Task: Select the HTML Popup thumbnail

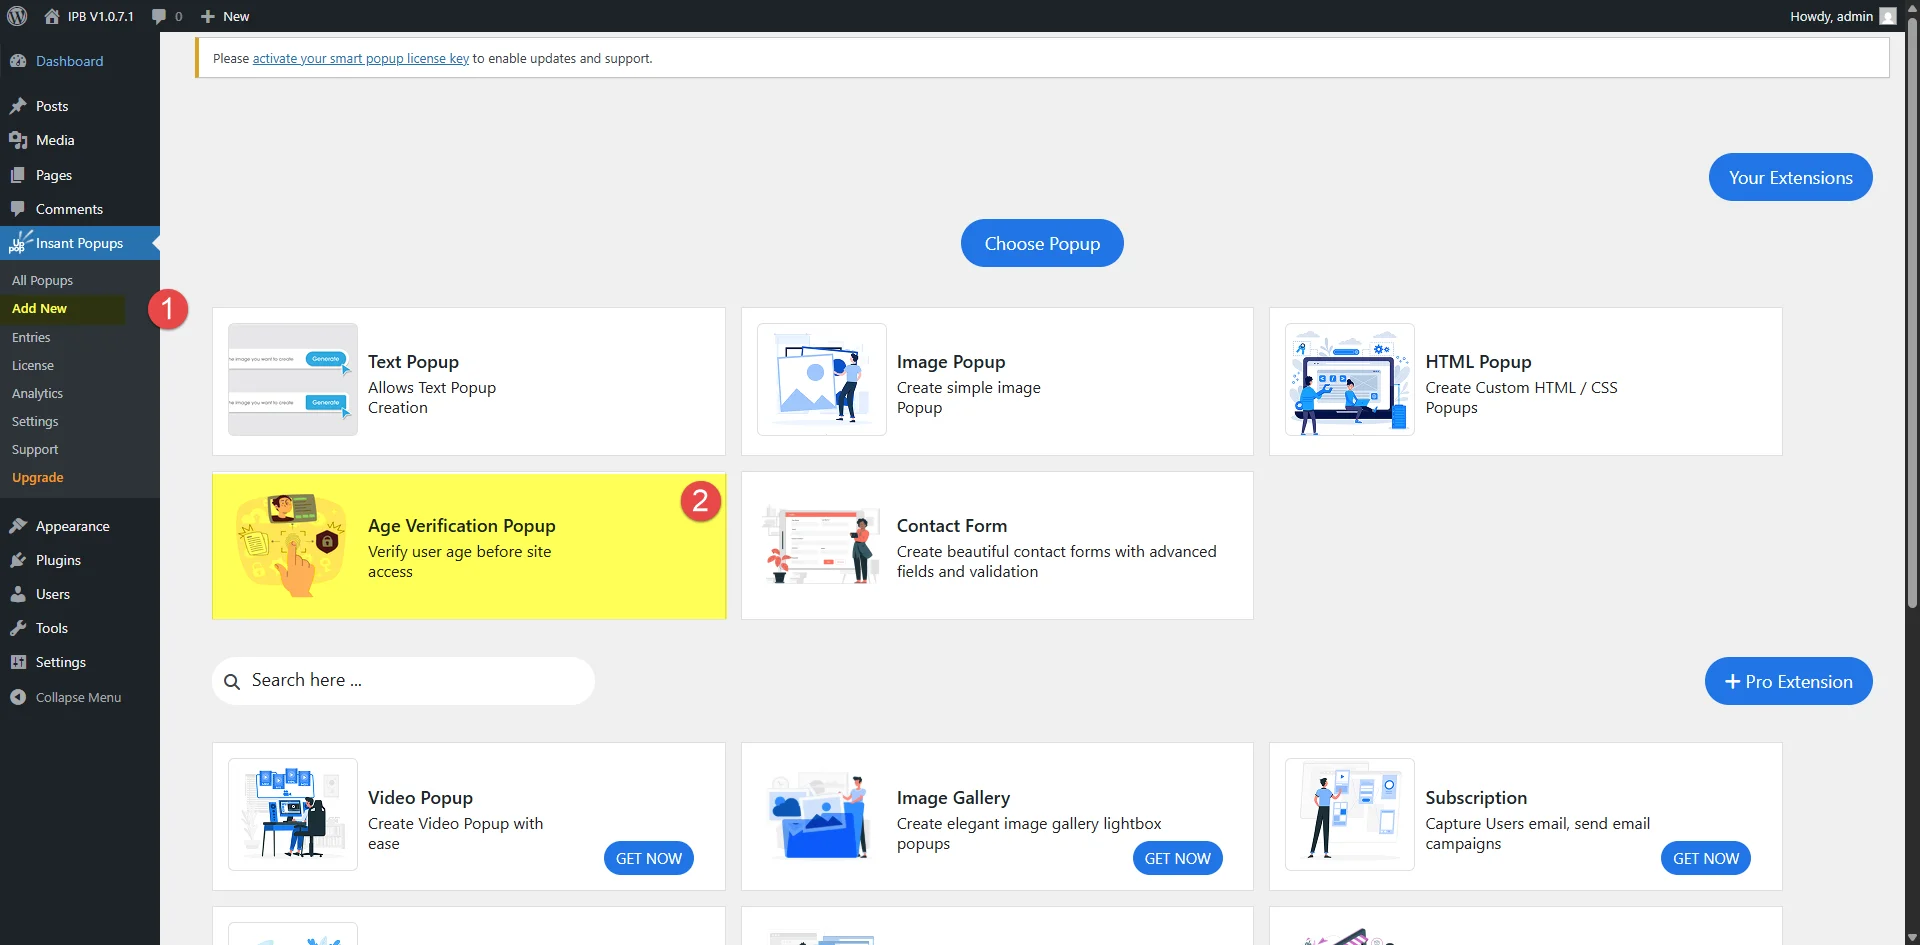Action: coord(1350,379)
